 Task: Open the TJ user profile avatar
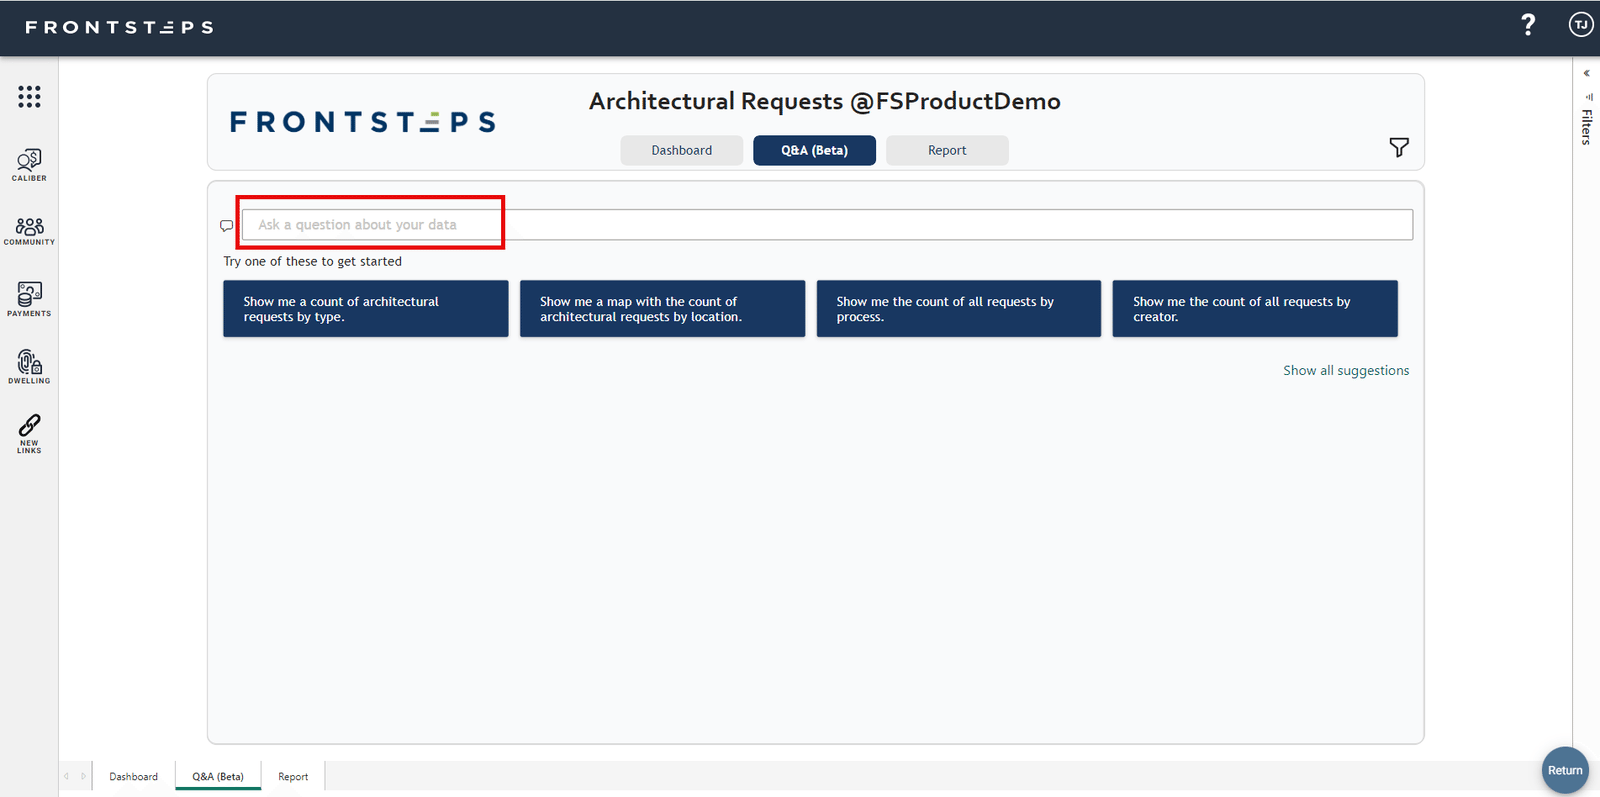click(1581, 25)
